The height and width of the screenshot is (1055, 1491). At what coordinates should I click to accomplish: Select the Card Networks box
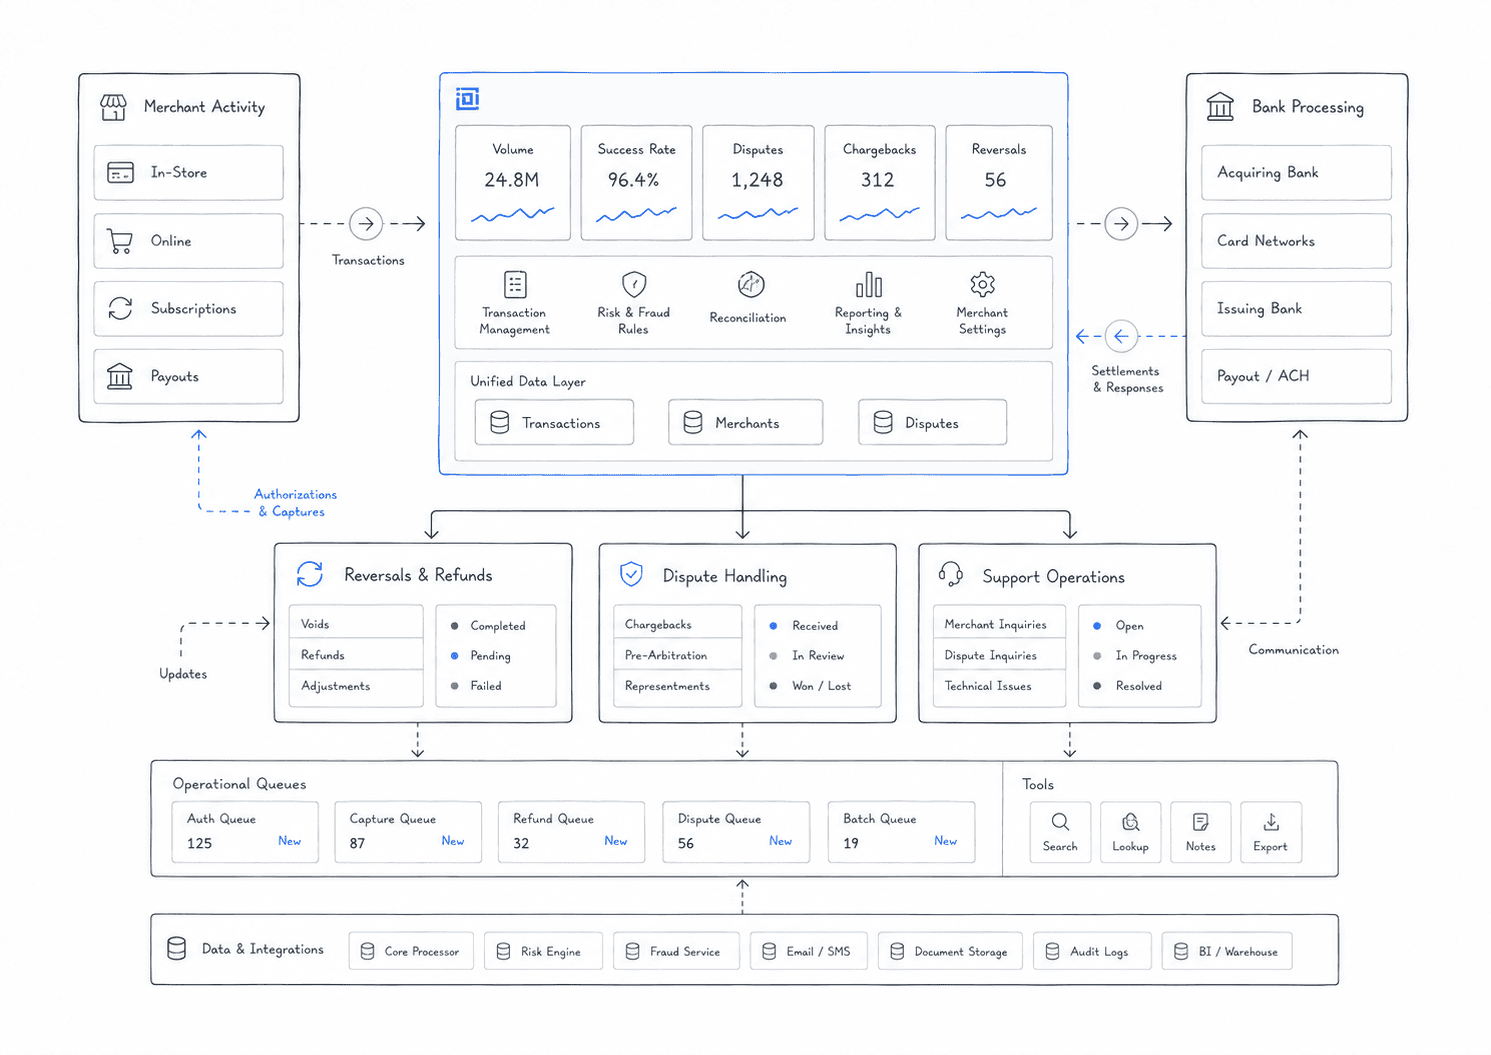pyautogui.click(x=1296, y=241)
